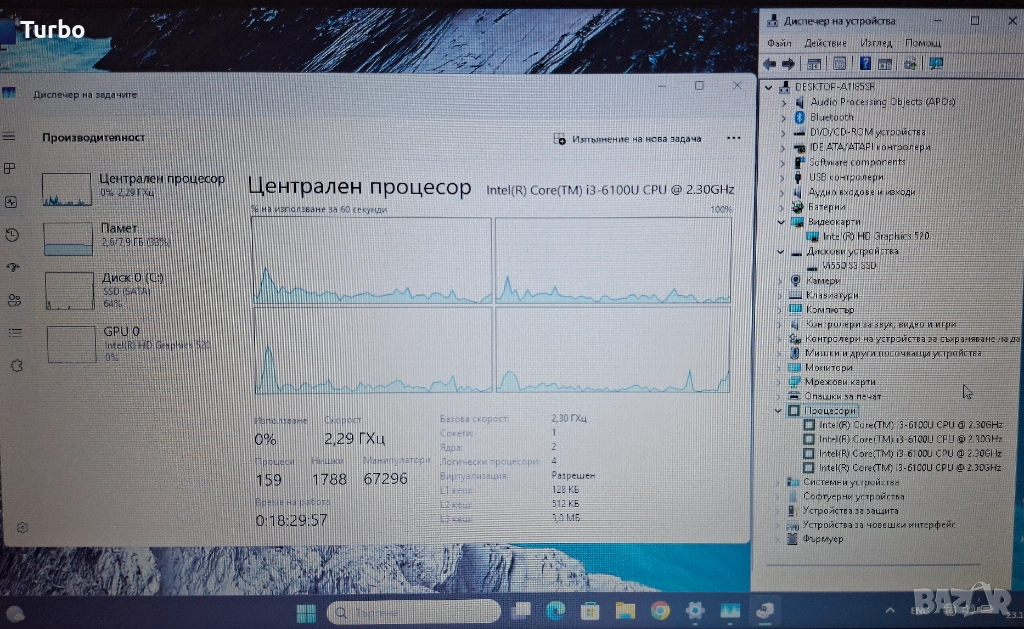This screenshot has height=629, width=1024.
Task: Open Task Manager settings gear icon
Action: point(22,527)
